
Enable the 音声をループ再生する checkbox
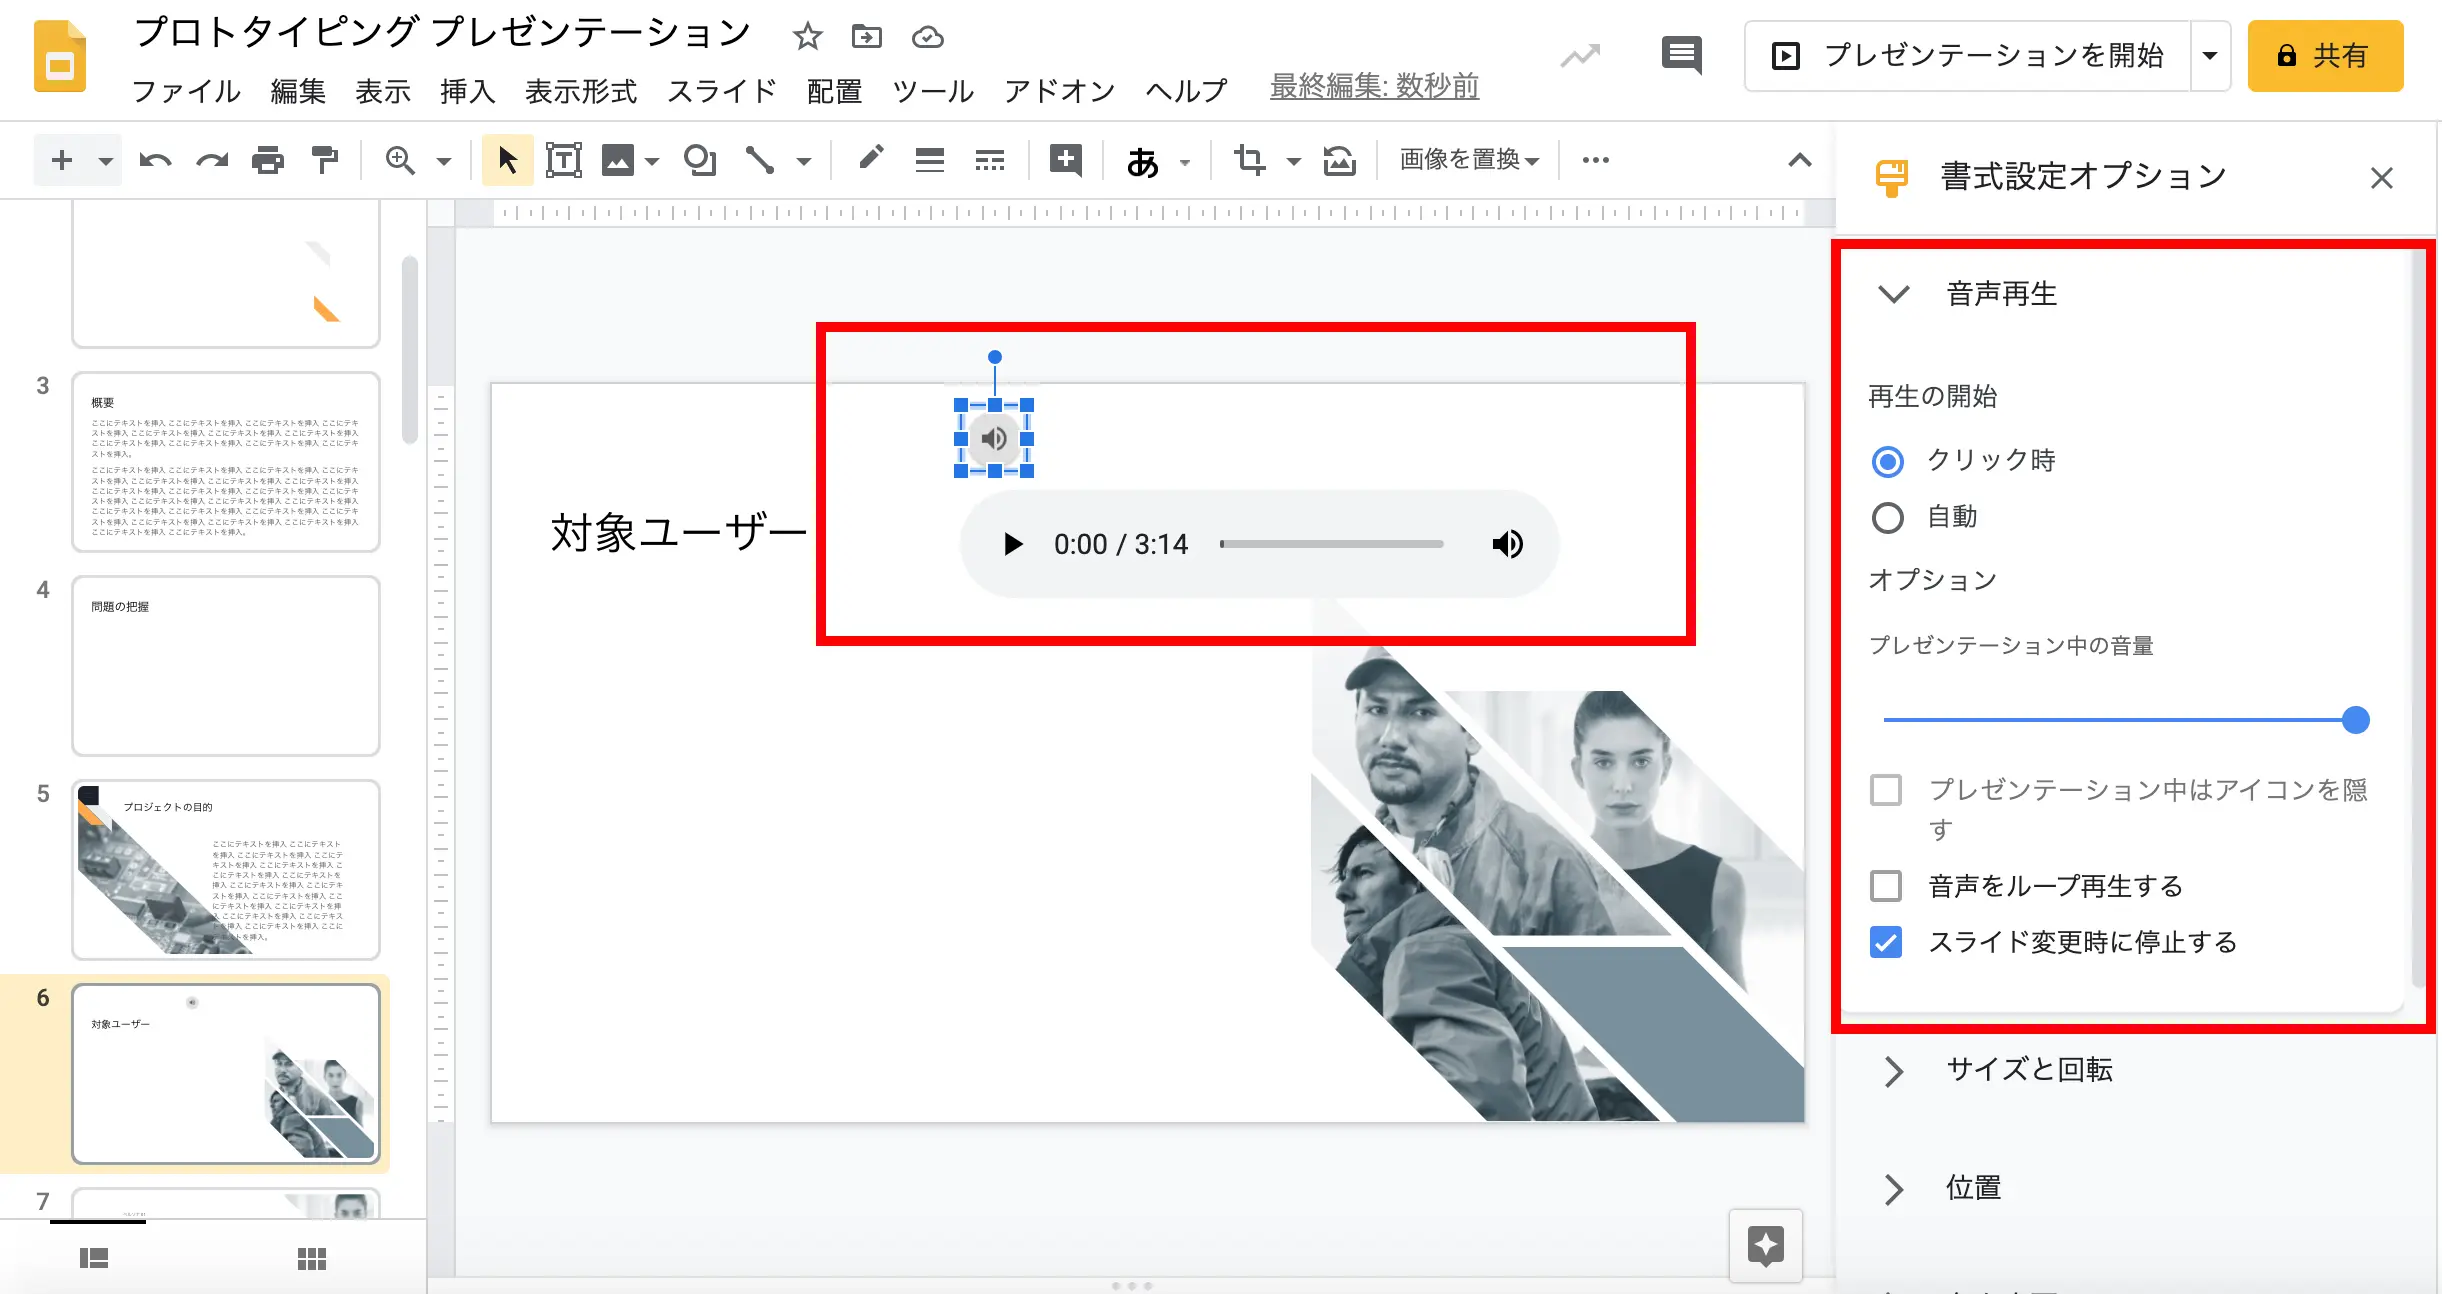point(1886,886)
